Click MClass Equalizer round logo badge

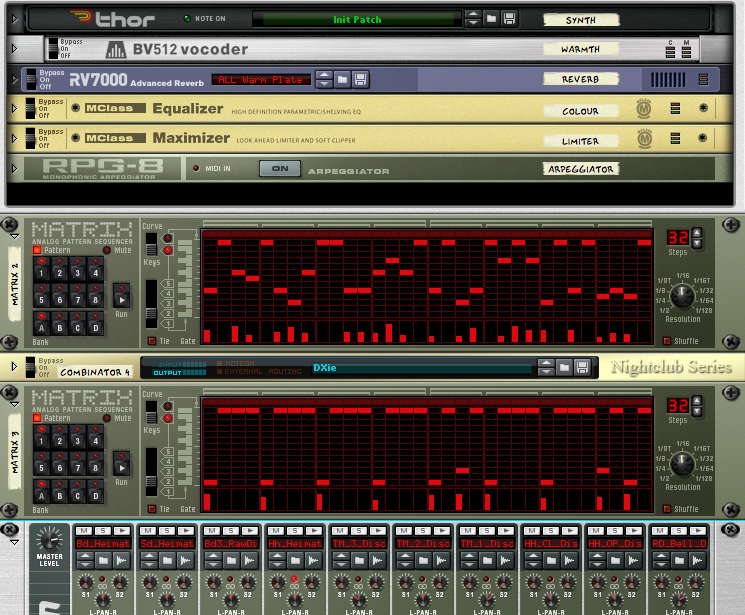pyautogui.click(x=644, y=109)
